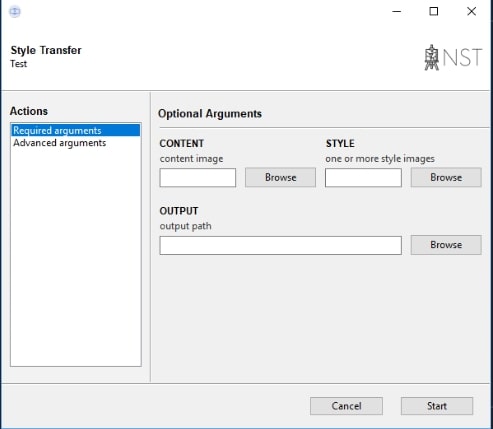Image resolution: width=493 pixels, height=429 pixels.
Task: Click the empty area of Actions list
Action: pos(76,257)
